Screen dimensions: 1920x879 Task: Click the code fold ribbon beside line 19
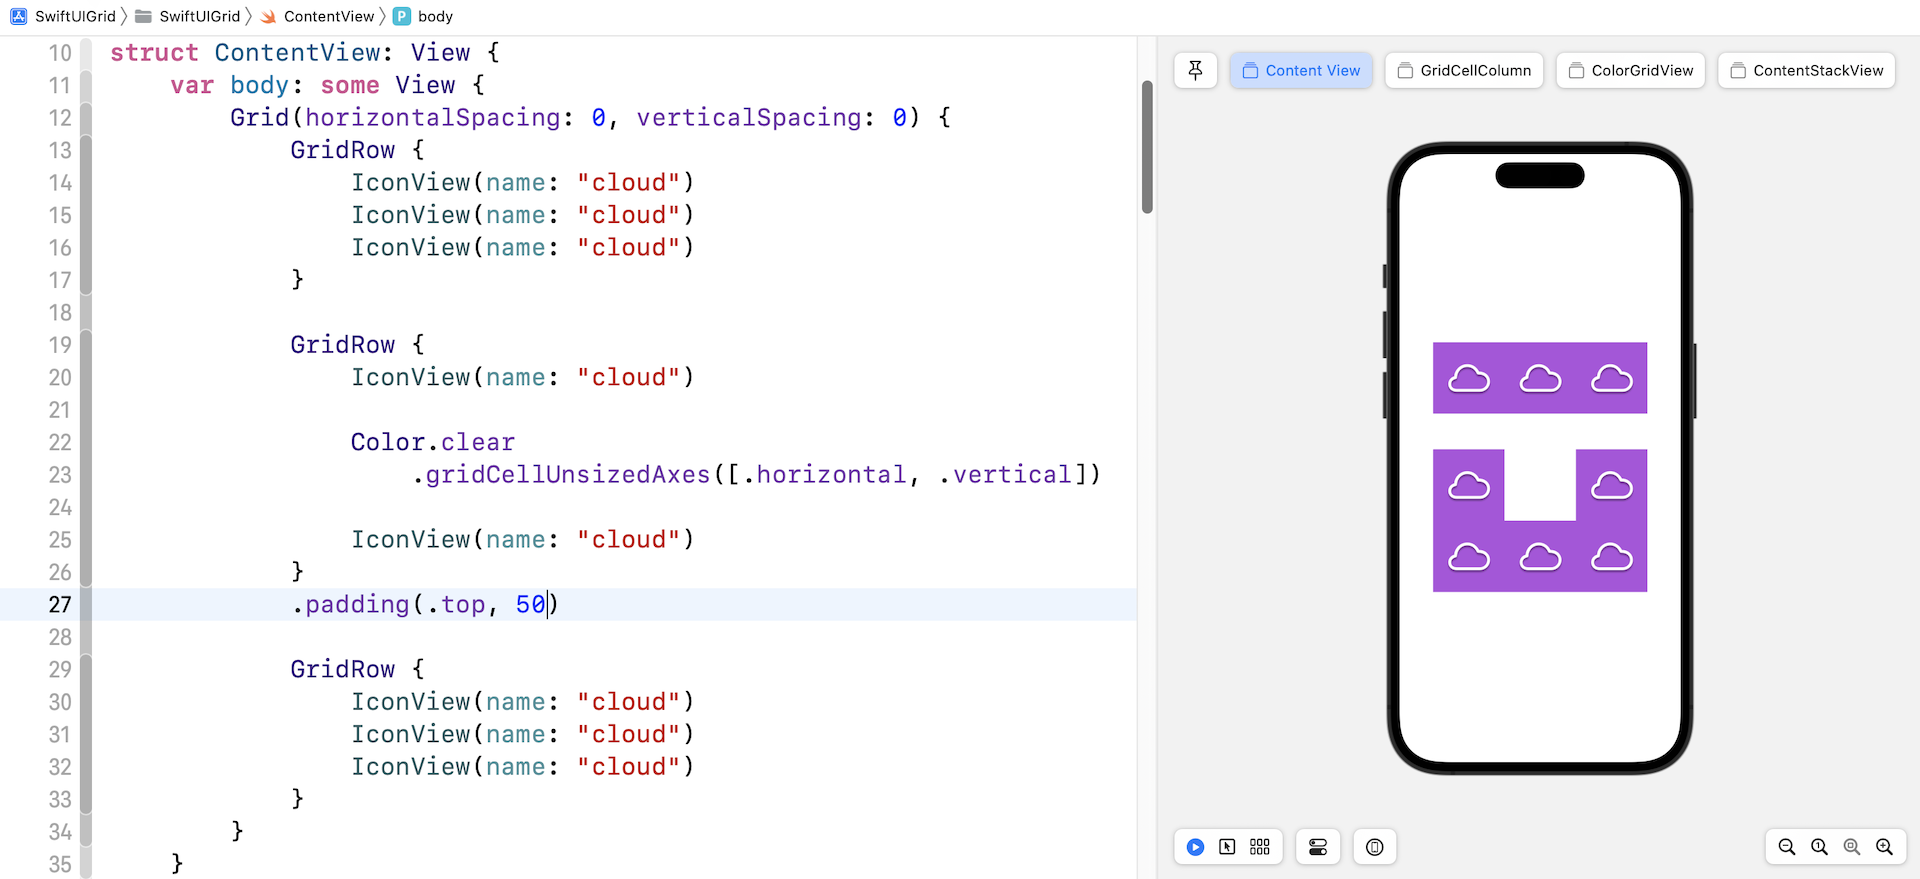[x=86, y=345]
